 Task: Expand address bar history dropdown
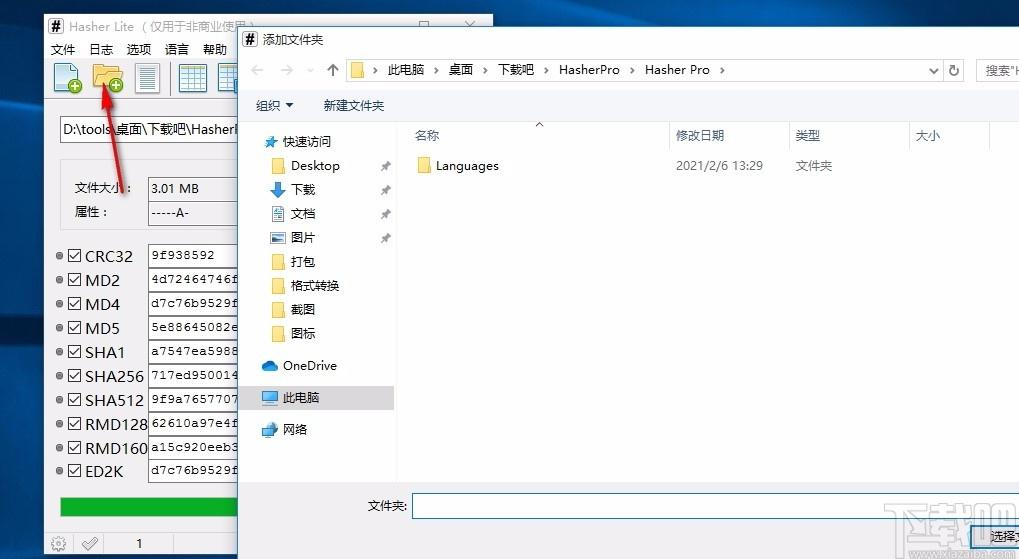pos(934,70)
